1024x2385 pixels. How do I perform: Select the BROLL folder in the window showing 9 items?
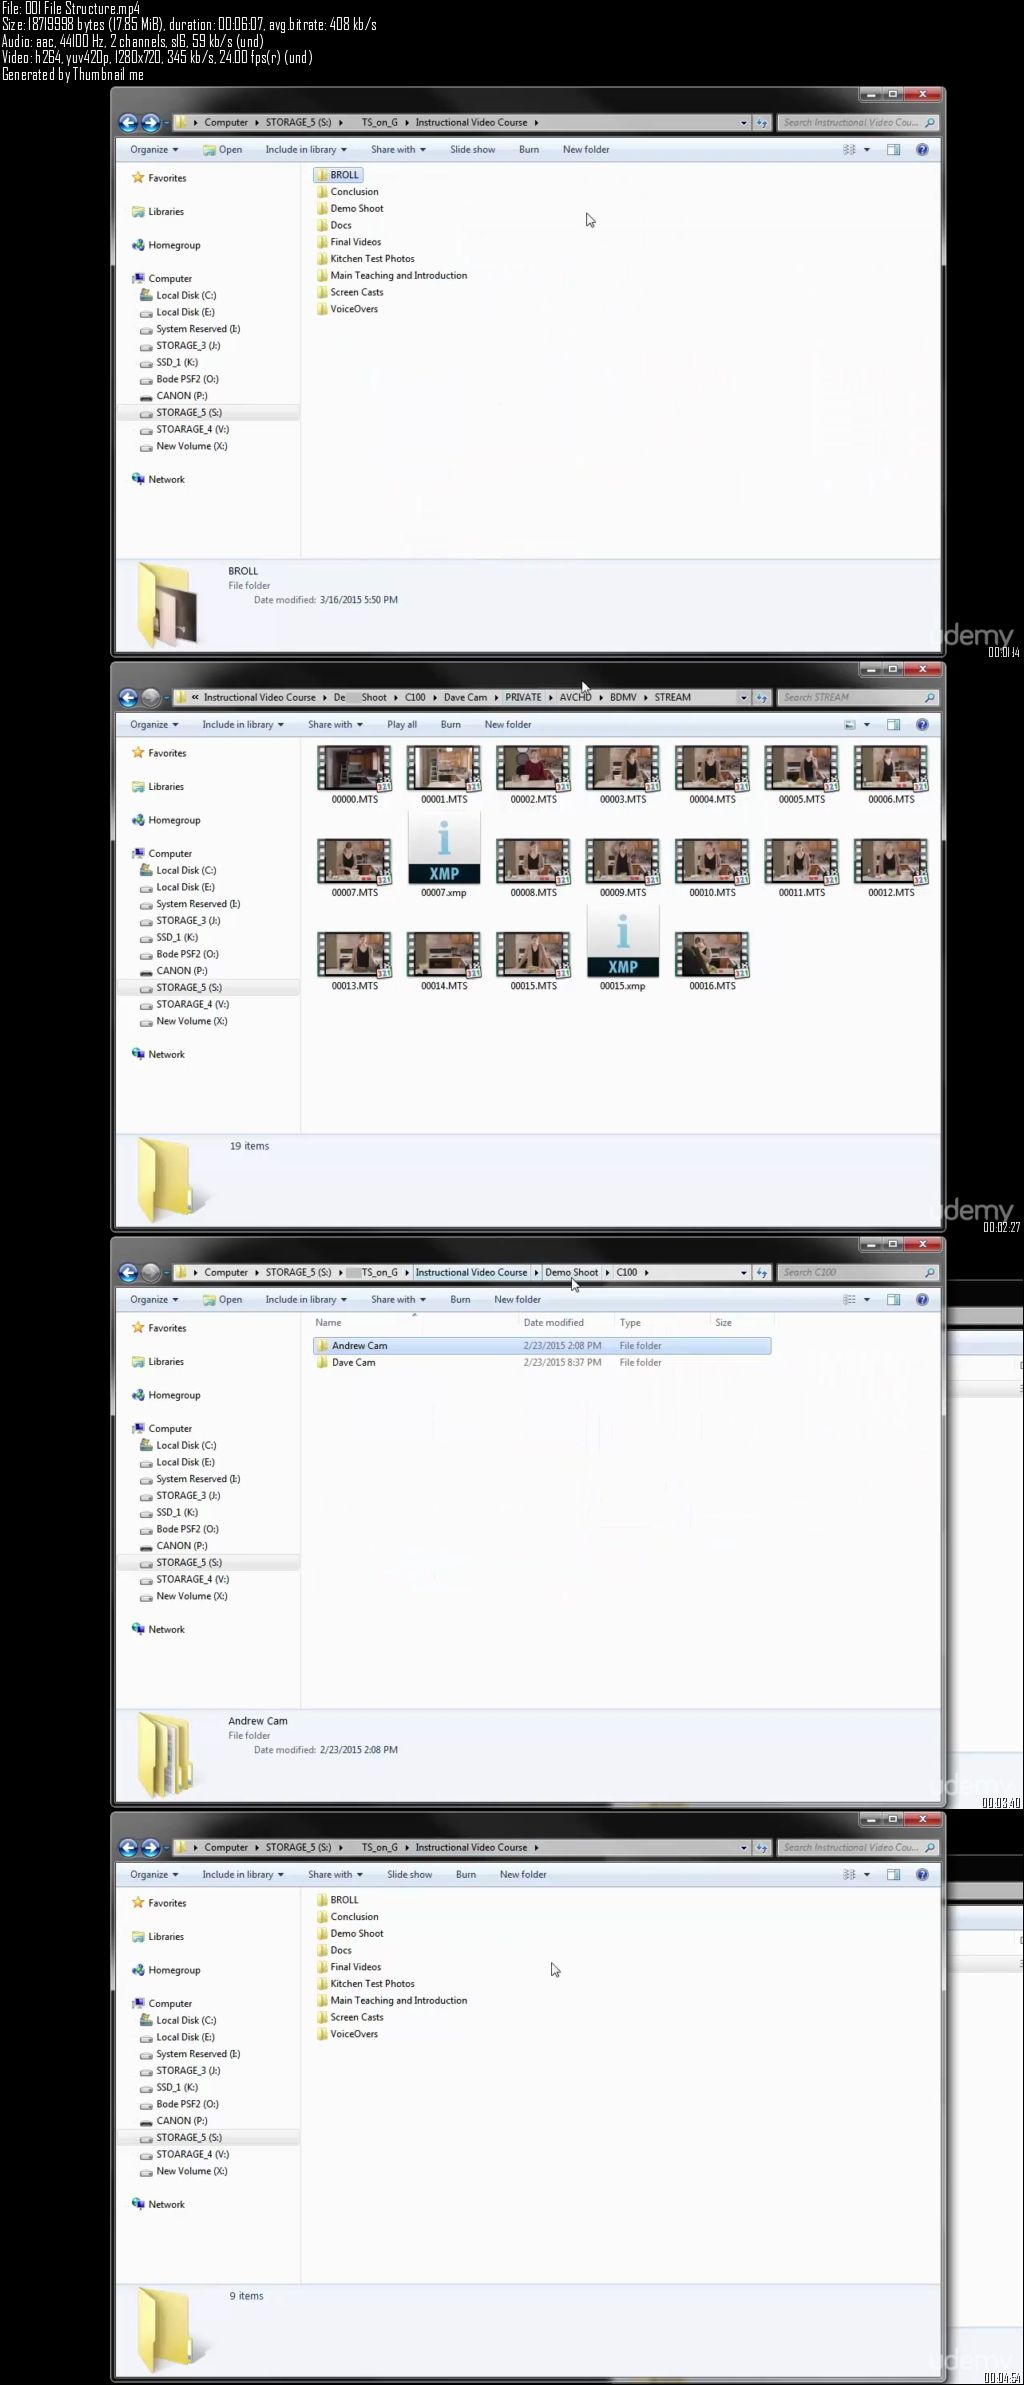(337, 1900)
